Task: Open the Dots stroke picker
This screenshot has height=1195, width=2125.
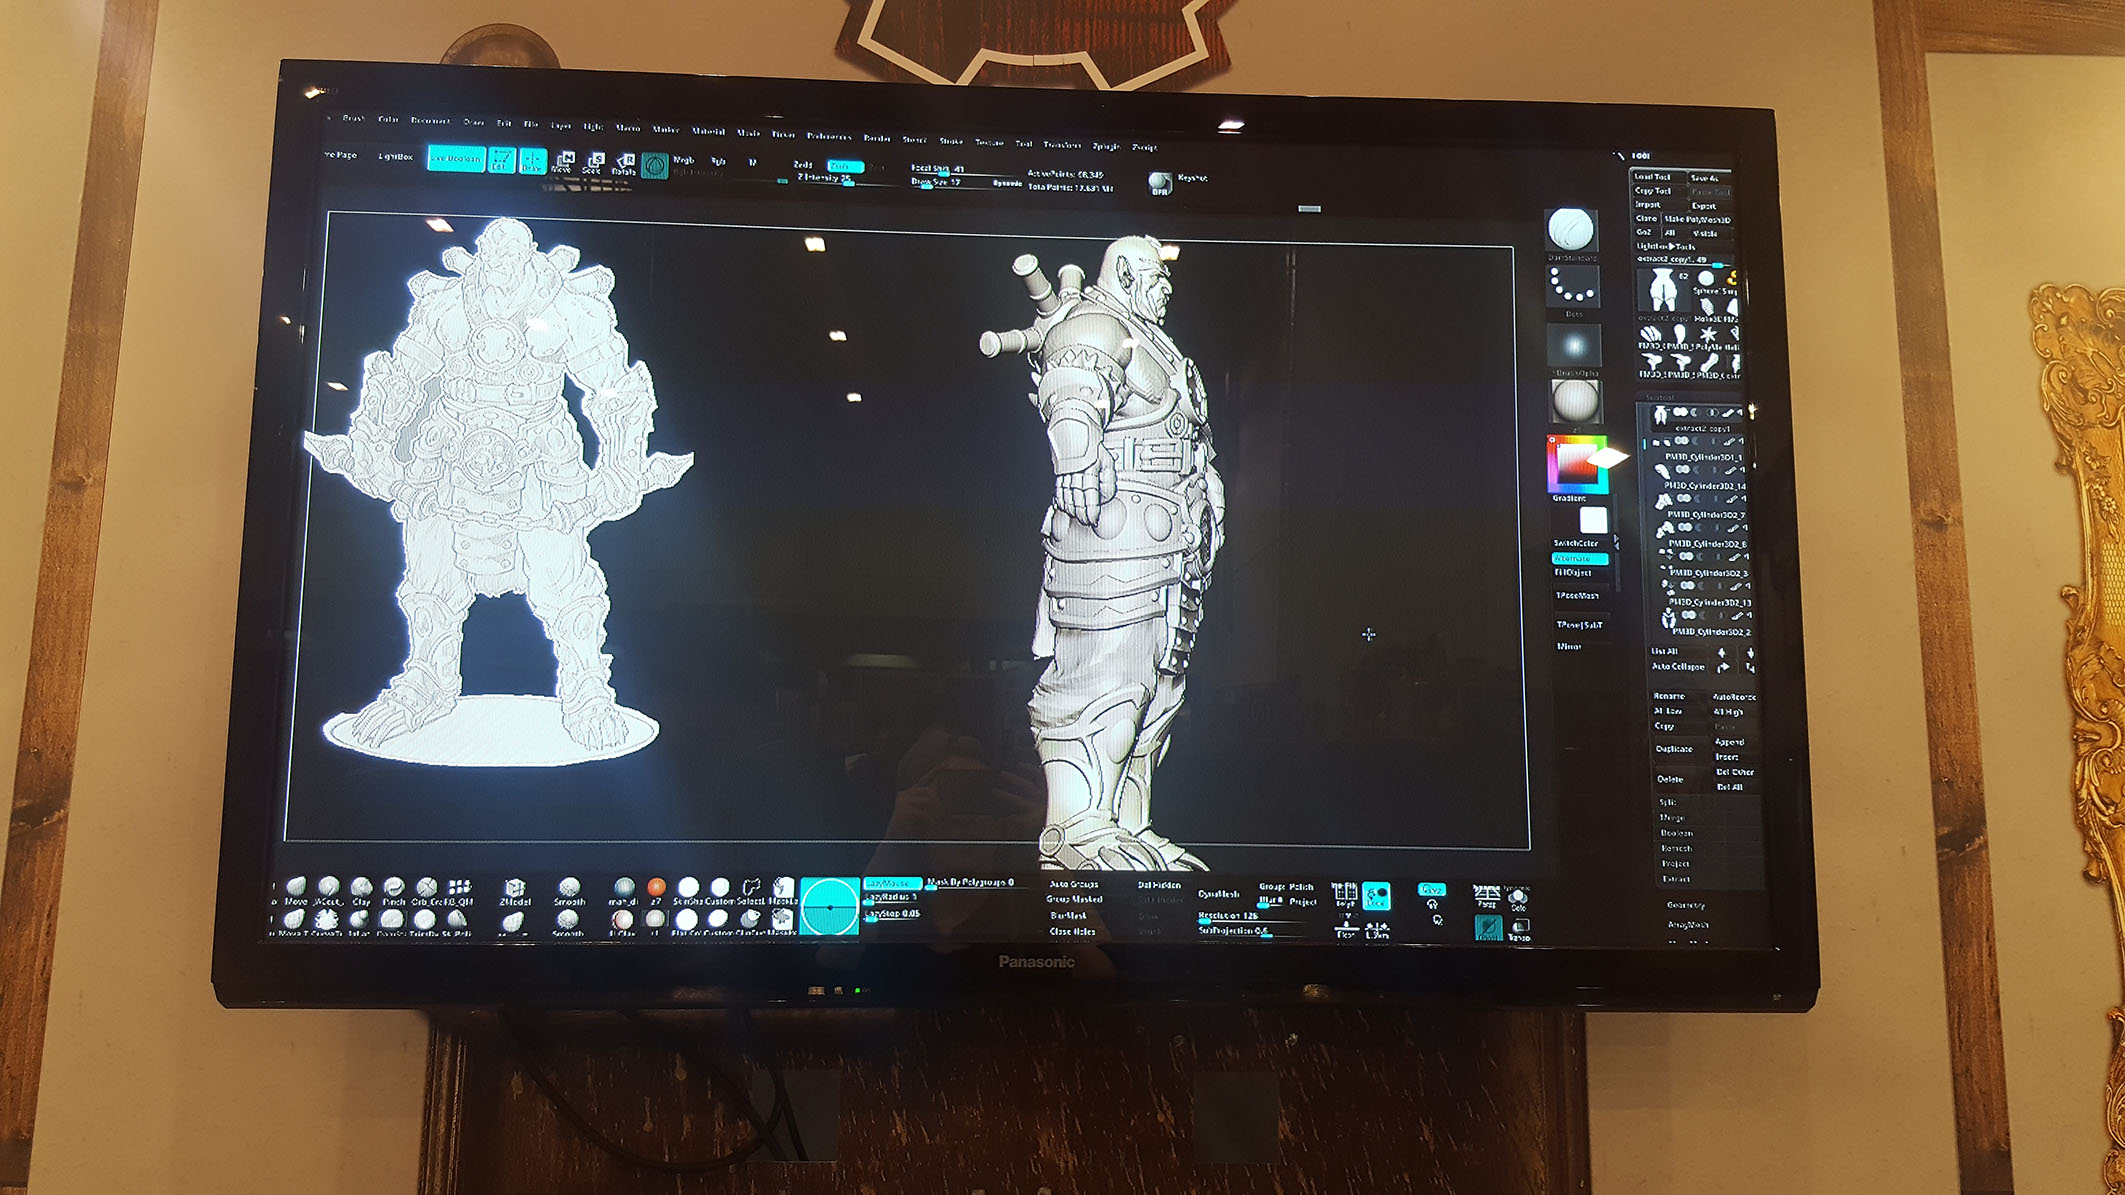Action: (x=1573, y=287)
